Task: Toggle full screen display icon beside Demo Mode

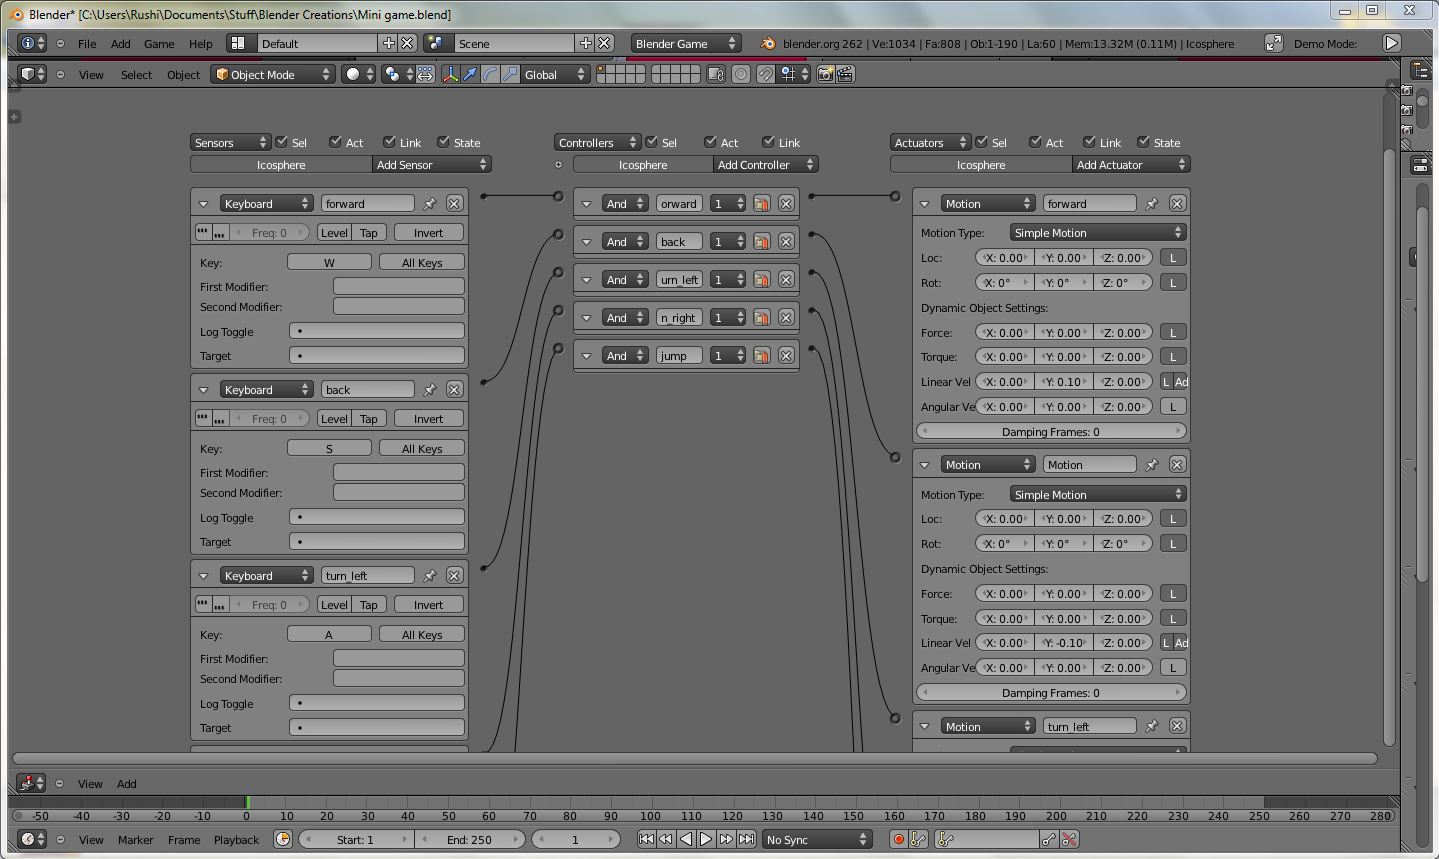Action: tap(1274, 43)
